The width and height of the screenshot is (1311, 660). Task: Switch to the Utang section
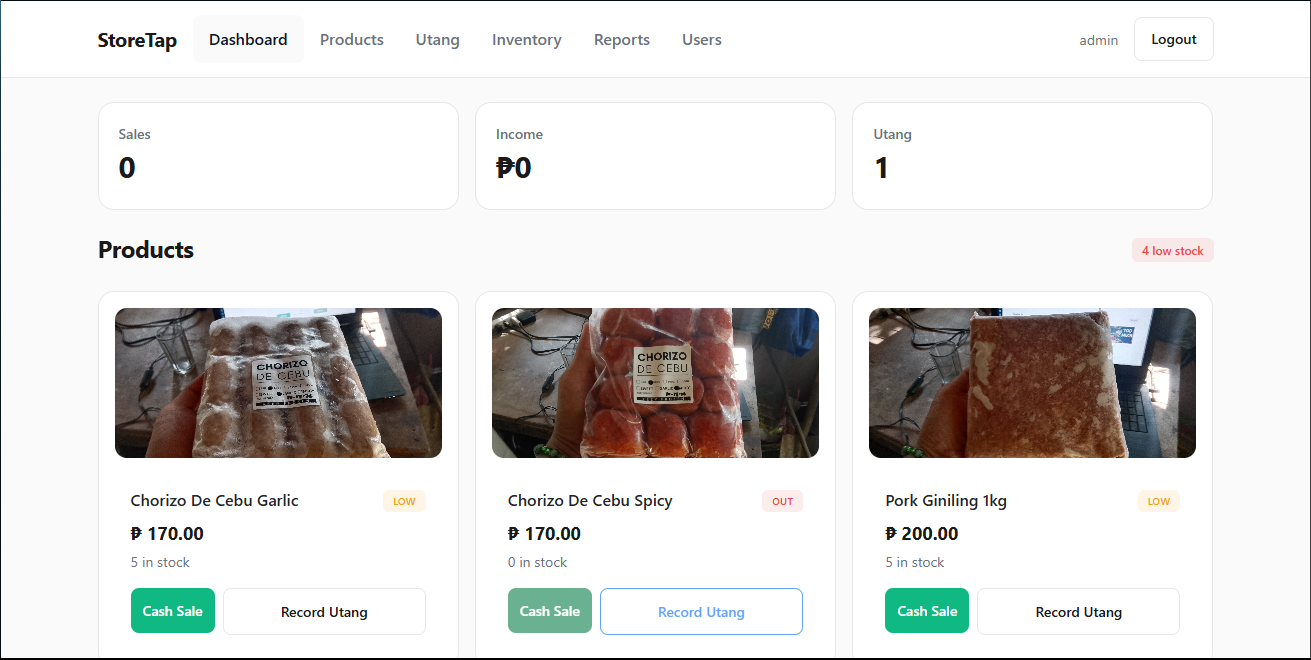437,39
